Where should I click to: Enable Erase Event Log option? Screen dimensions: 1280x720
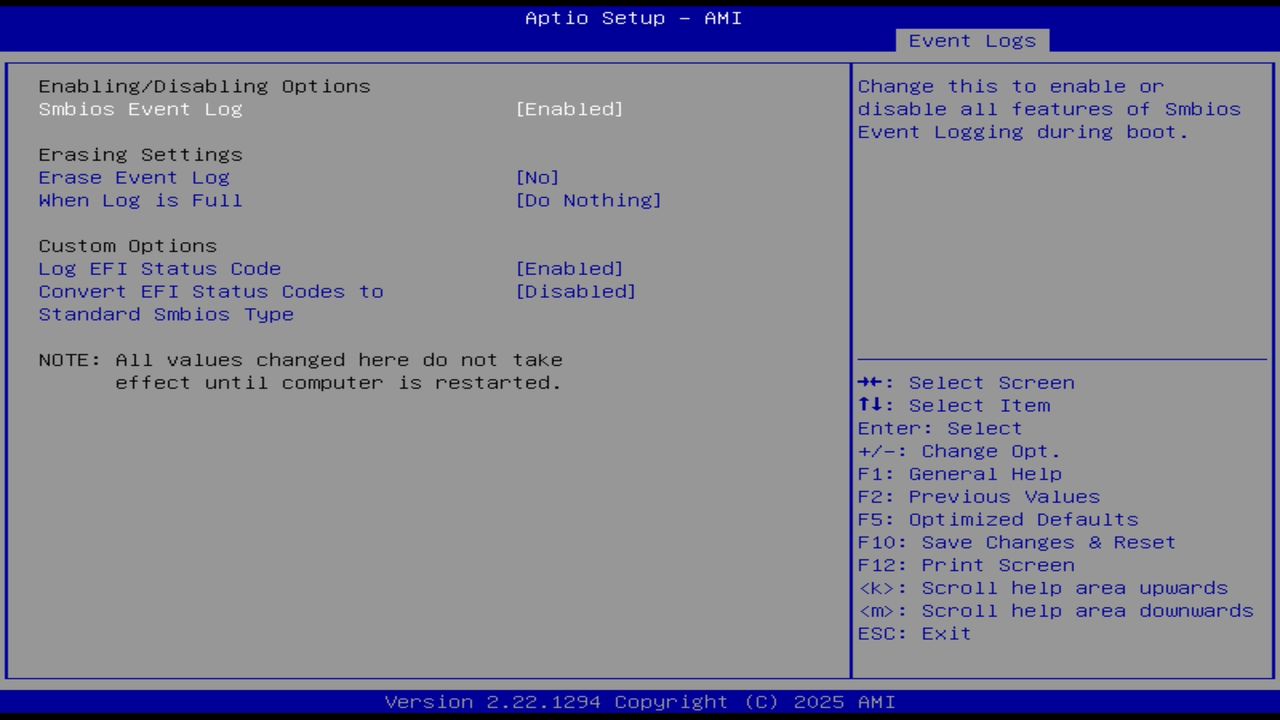pyautogui.click(x=537, y=177)
